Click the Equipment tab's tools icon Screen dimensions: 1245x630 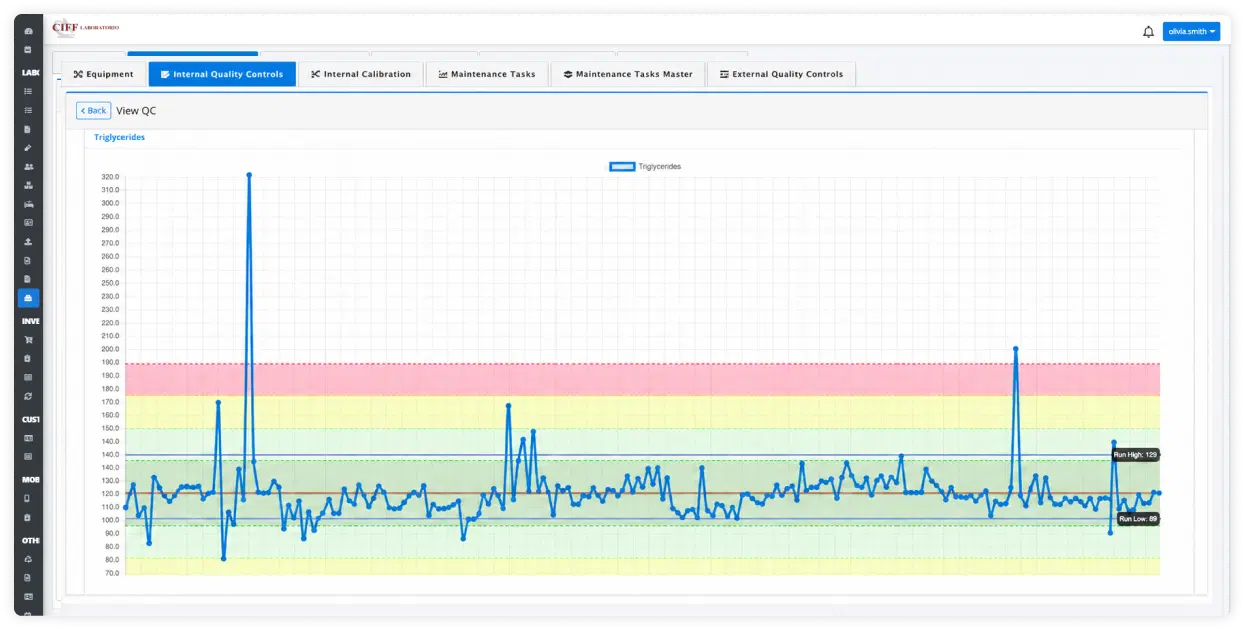[x=78, y=74]
